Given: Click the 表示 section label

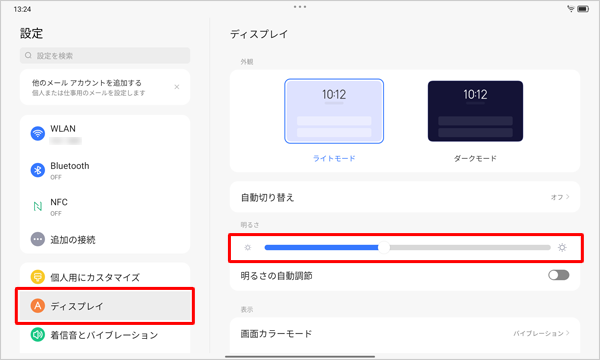Looking at the screenshot, I should click(x=247, y=310).
